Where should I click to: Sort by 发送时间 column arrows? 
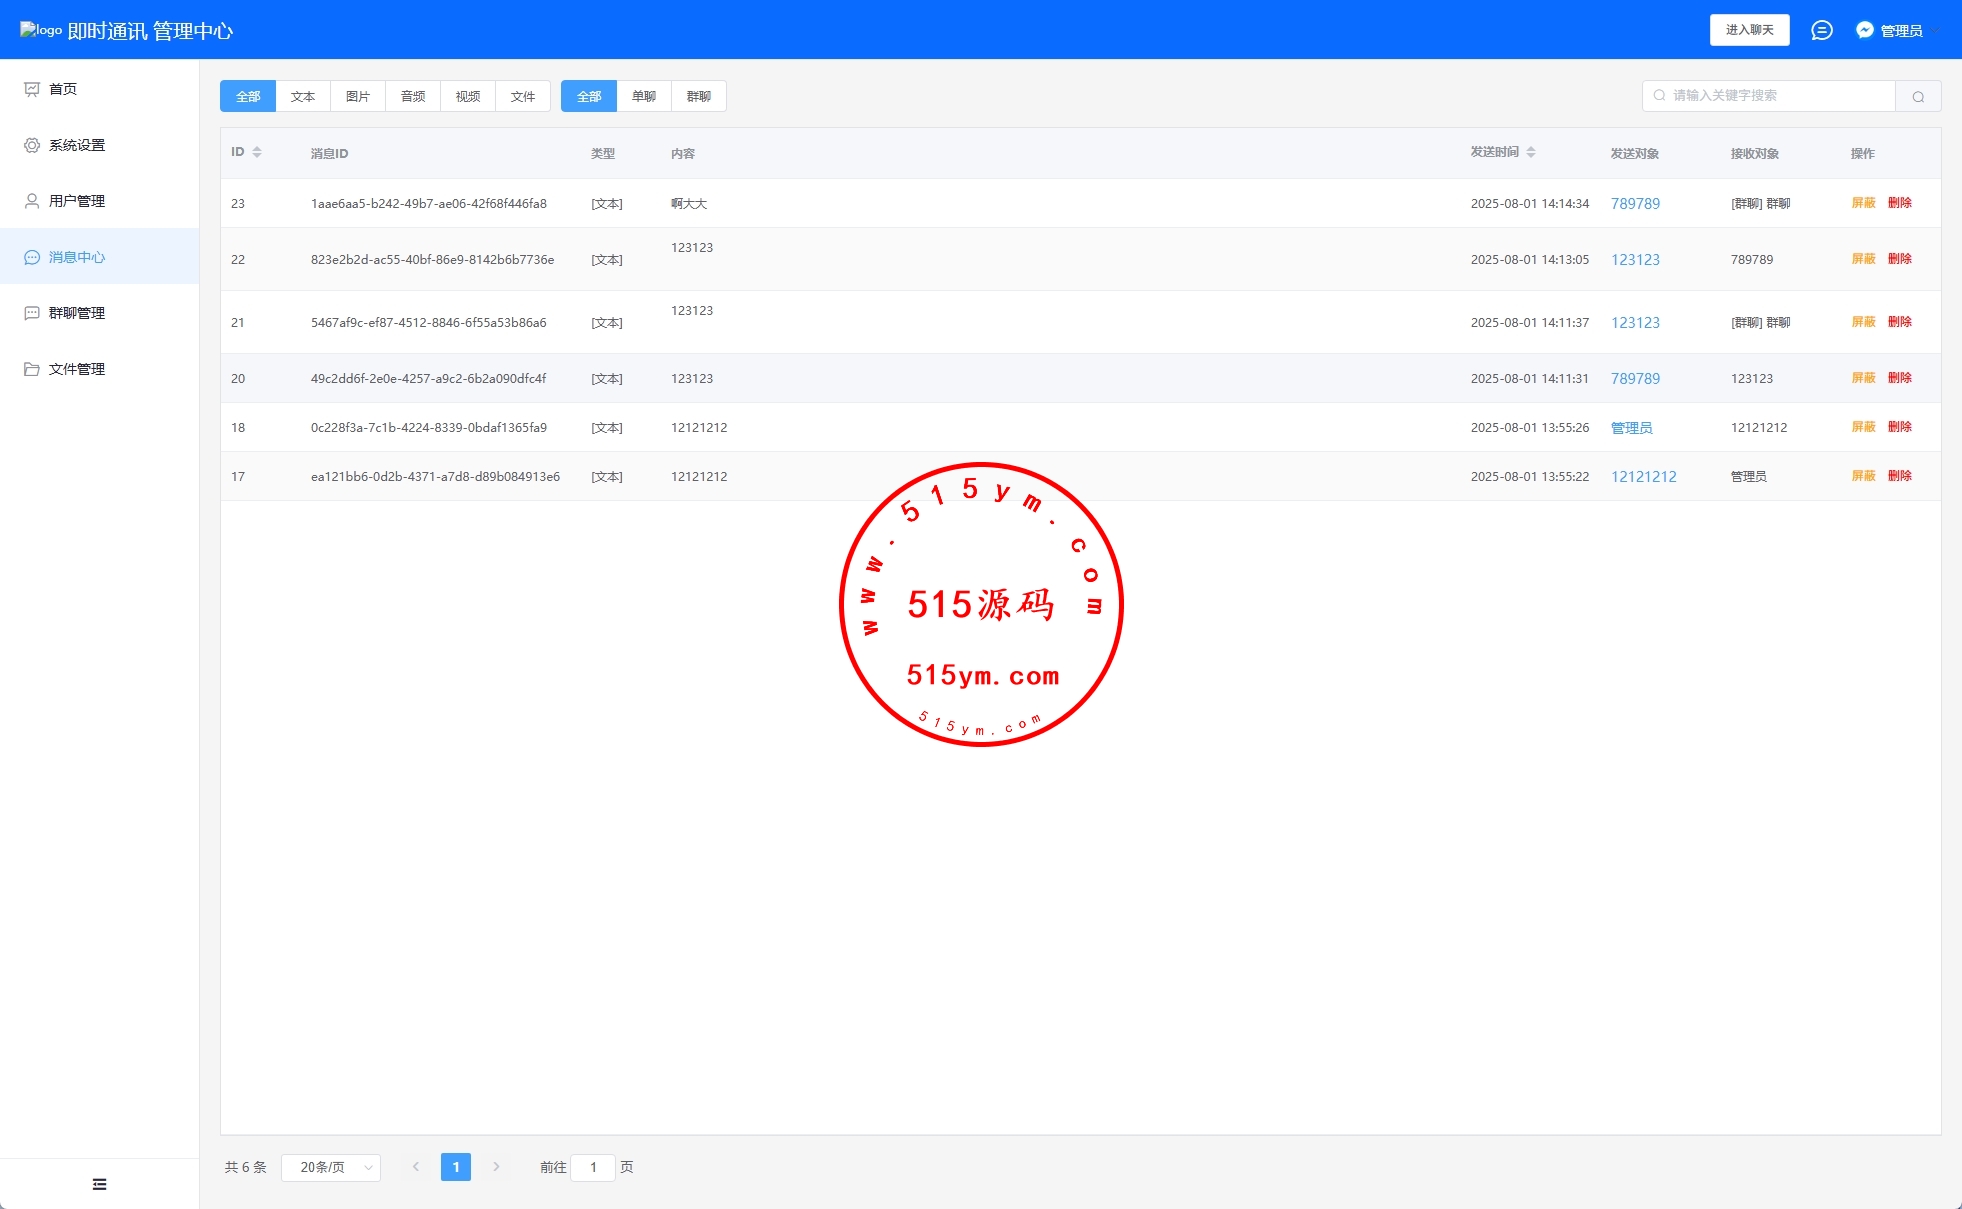1531,152
